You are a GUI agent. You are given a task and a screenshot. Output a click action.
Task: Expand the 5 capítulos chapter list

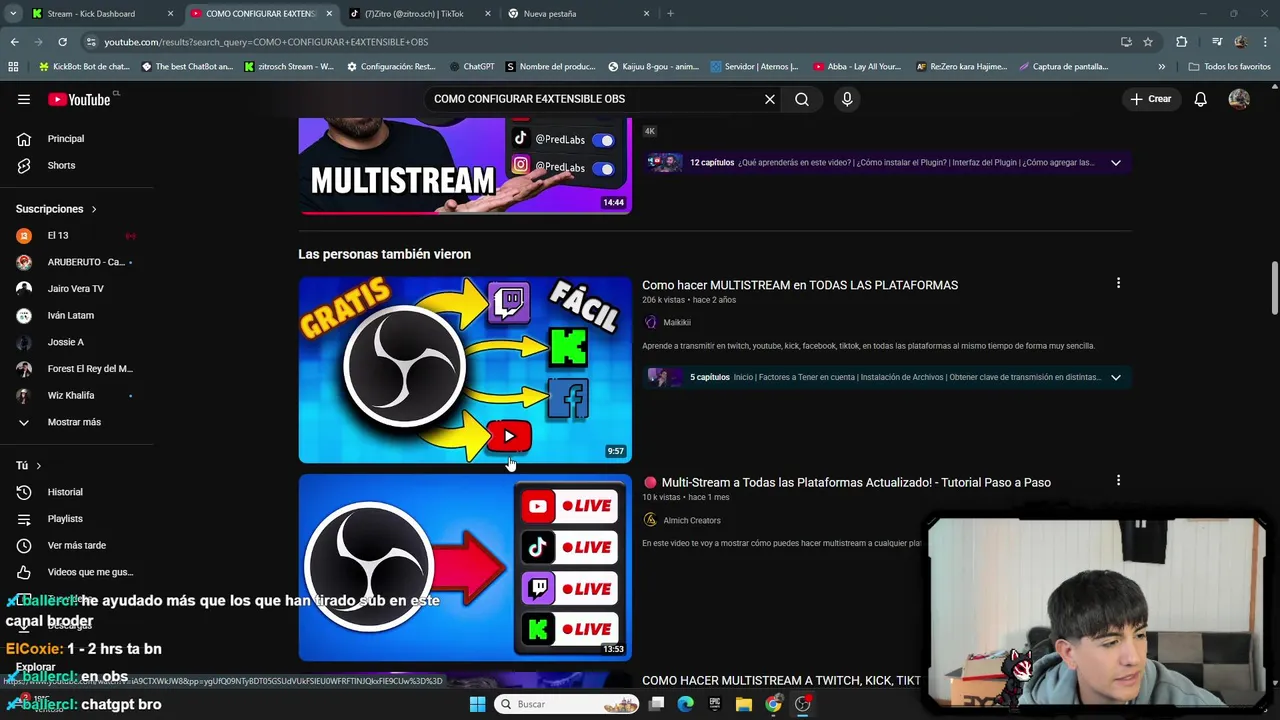pos(1116,377)
